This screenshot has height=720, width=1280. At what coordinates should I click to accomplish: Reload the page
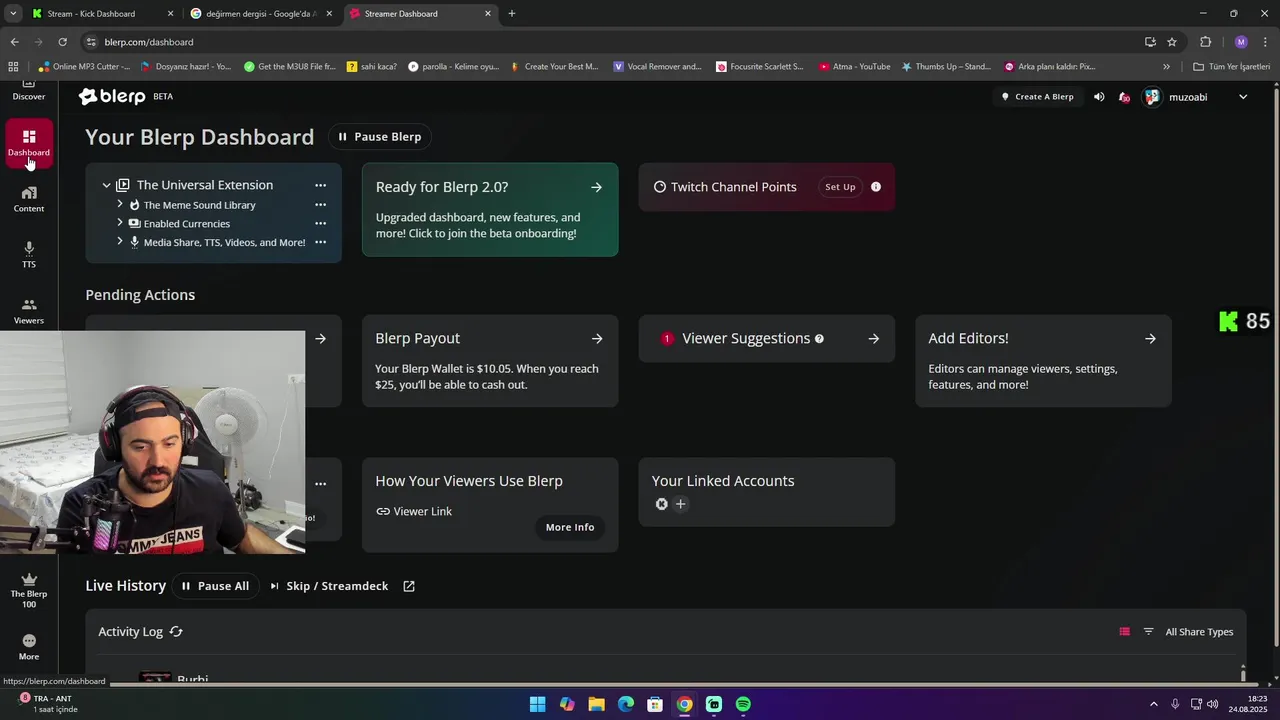tap(62, 42)
